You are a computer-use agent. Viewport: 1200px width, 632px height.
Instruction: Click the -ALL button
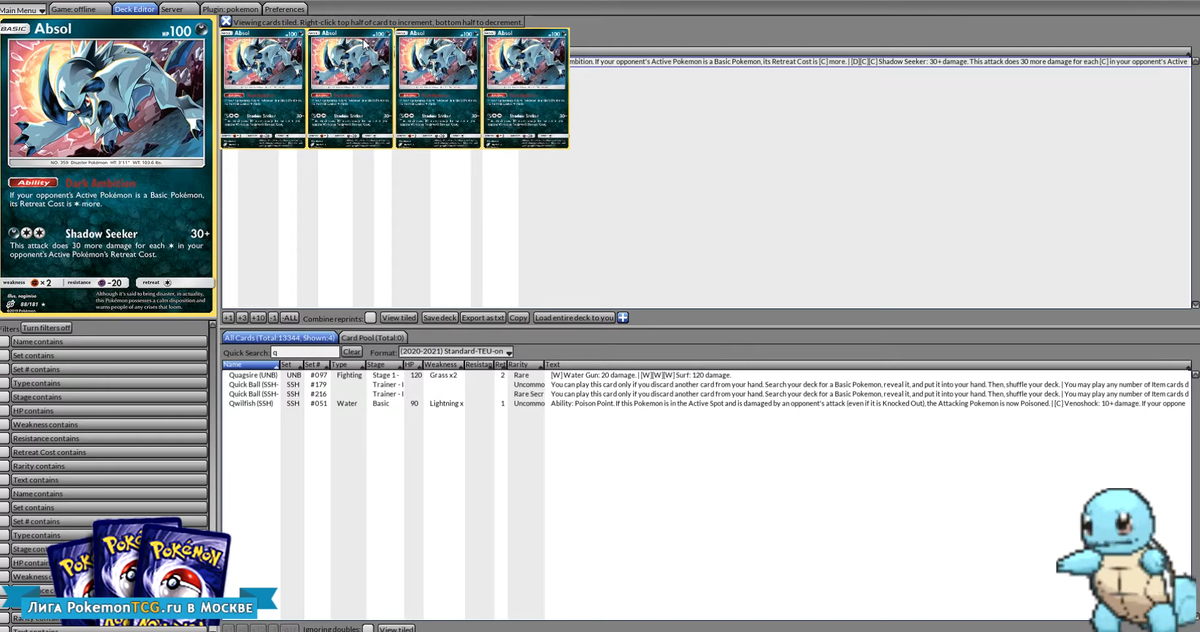[290, 317]
